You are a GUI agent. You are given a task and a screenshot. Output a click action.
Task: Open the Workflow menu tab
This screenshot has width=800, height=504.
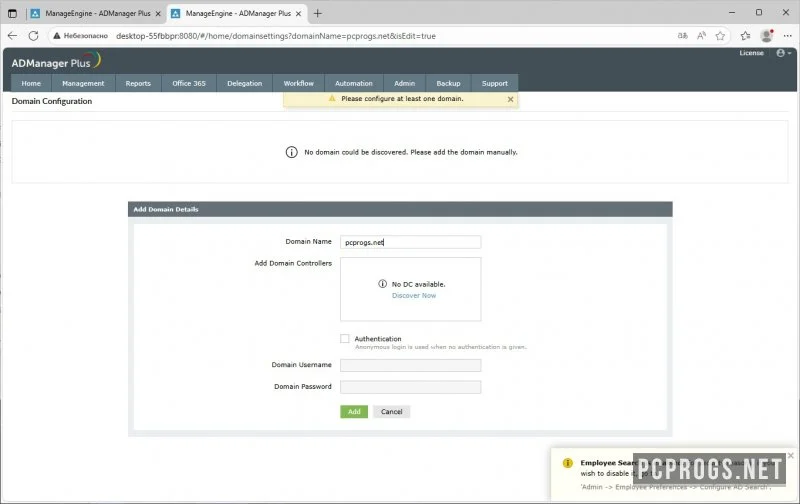tap(298, 83)
